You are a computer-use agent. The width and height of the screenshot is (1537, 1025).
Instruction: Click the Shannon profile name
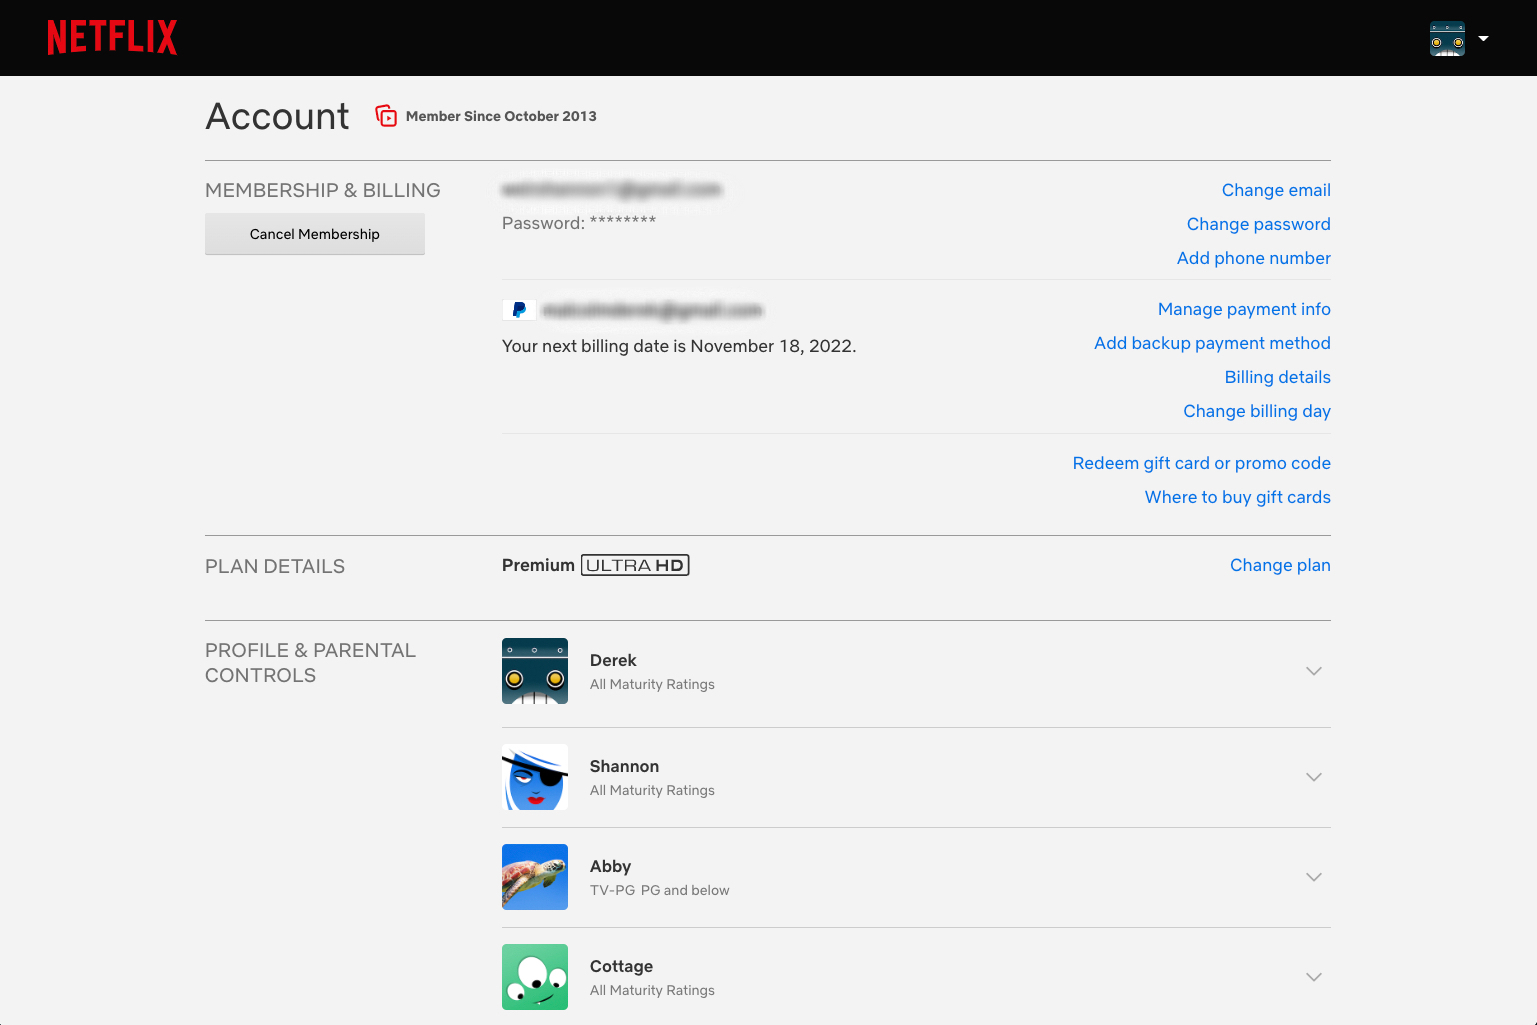[624, 766]
